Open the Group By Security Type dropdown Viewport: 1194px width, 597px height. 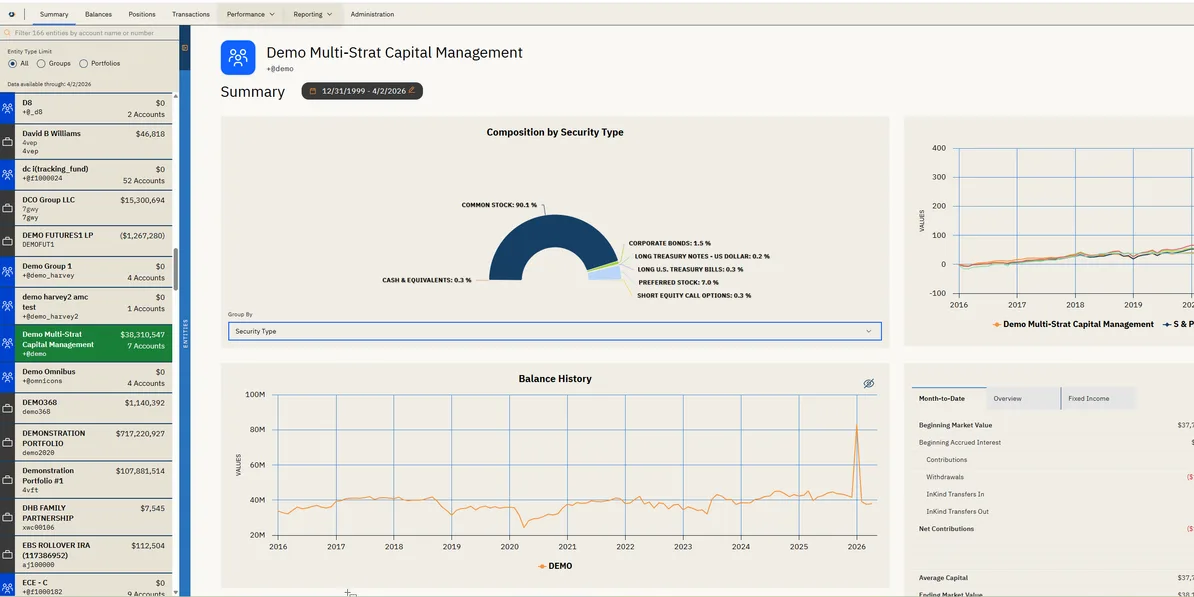tap(554, 331)
